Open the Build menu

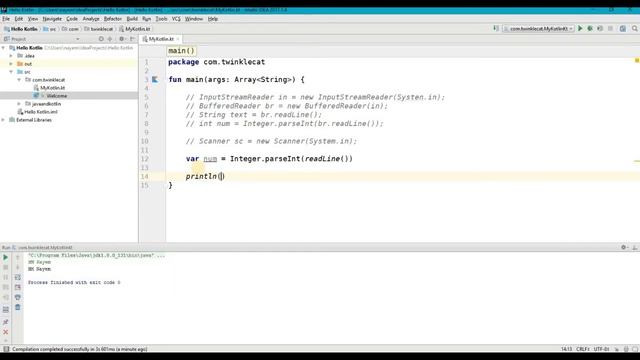point(132,19)
